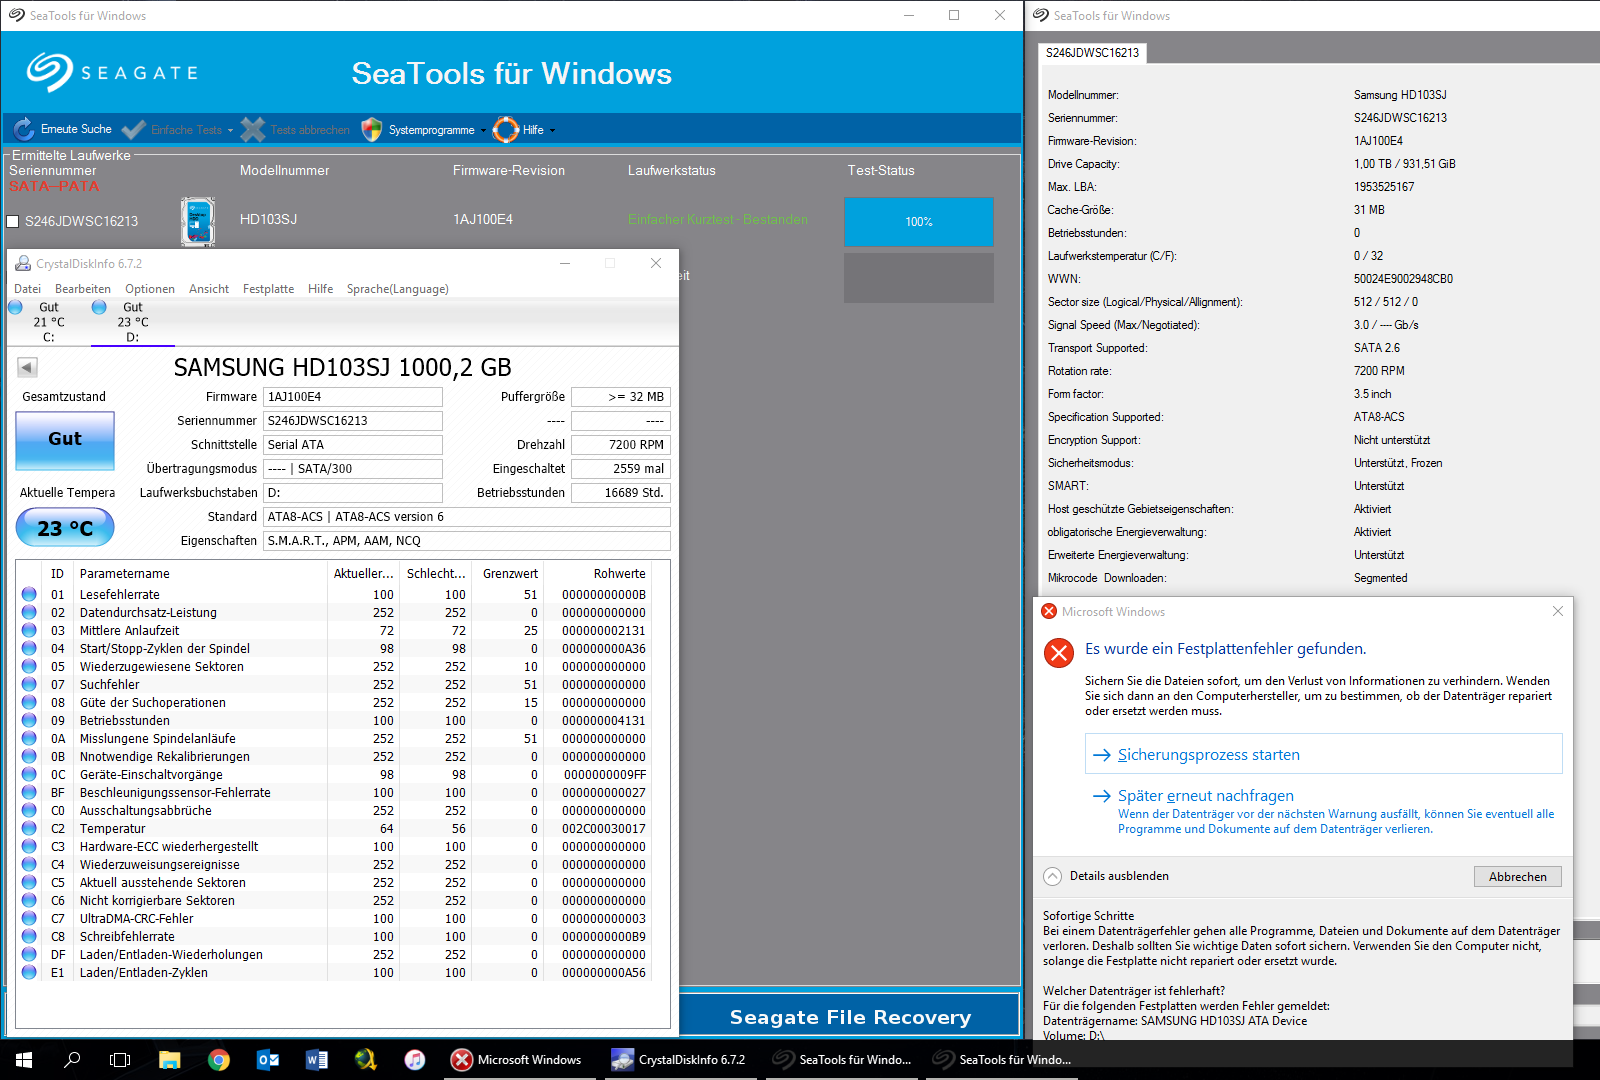The width and height of the screenshot is (1600, 1080).
Task: Close the Microsoft Windows disk error dialog
Action: click(x=1557, y=611)
